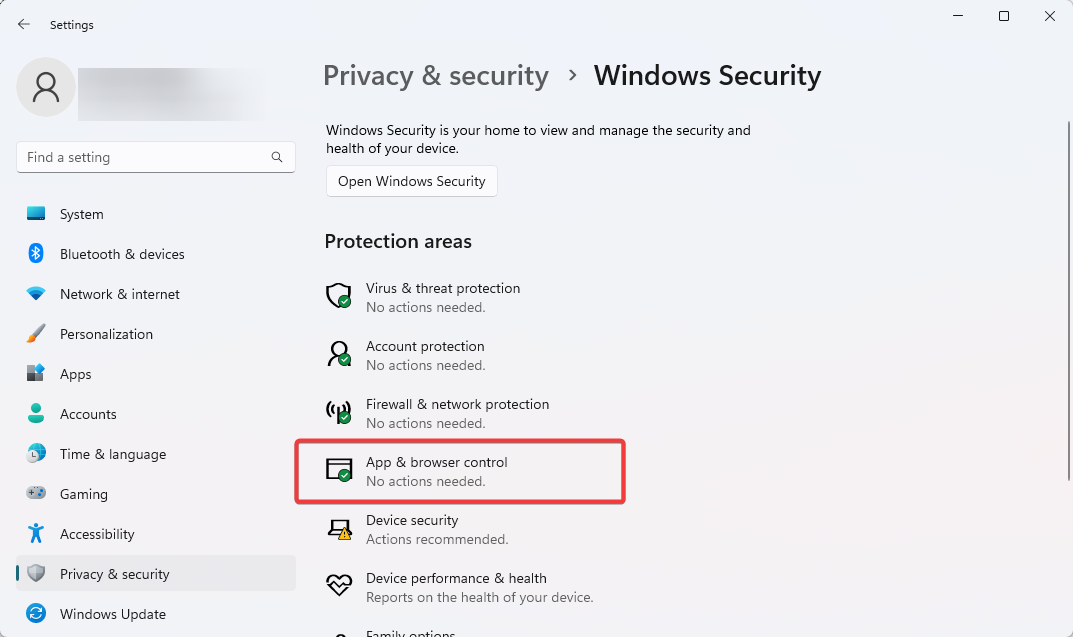Click the Account protection person icon
This screenshot has width=1073, height=637.
(x=339, y=354)
